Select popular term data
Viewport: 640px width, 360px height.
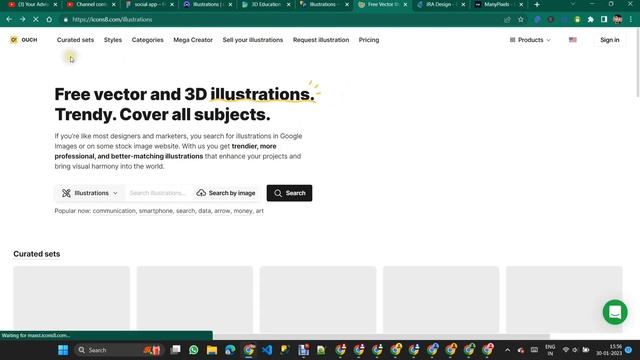click(204, 211)
